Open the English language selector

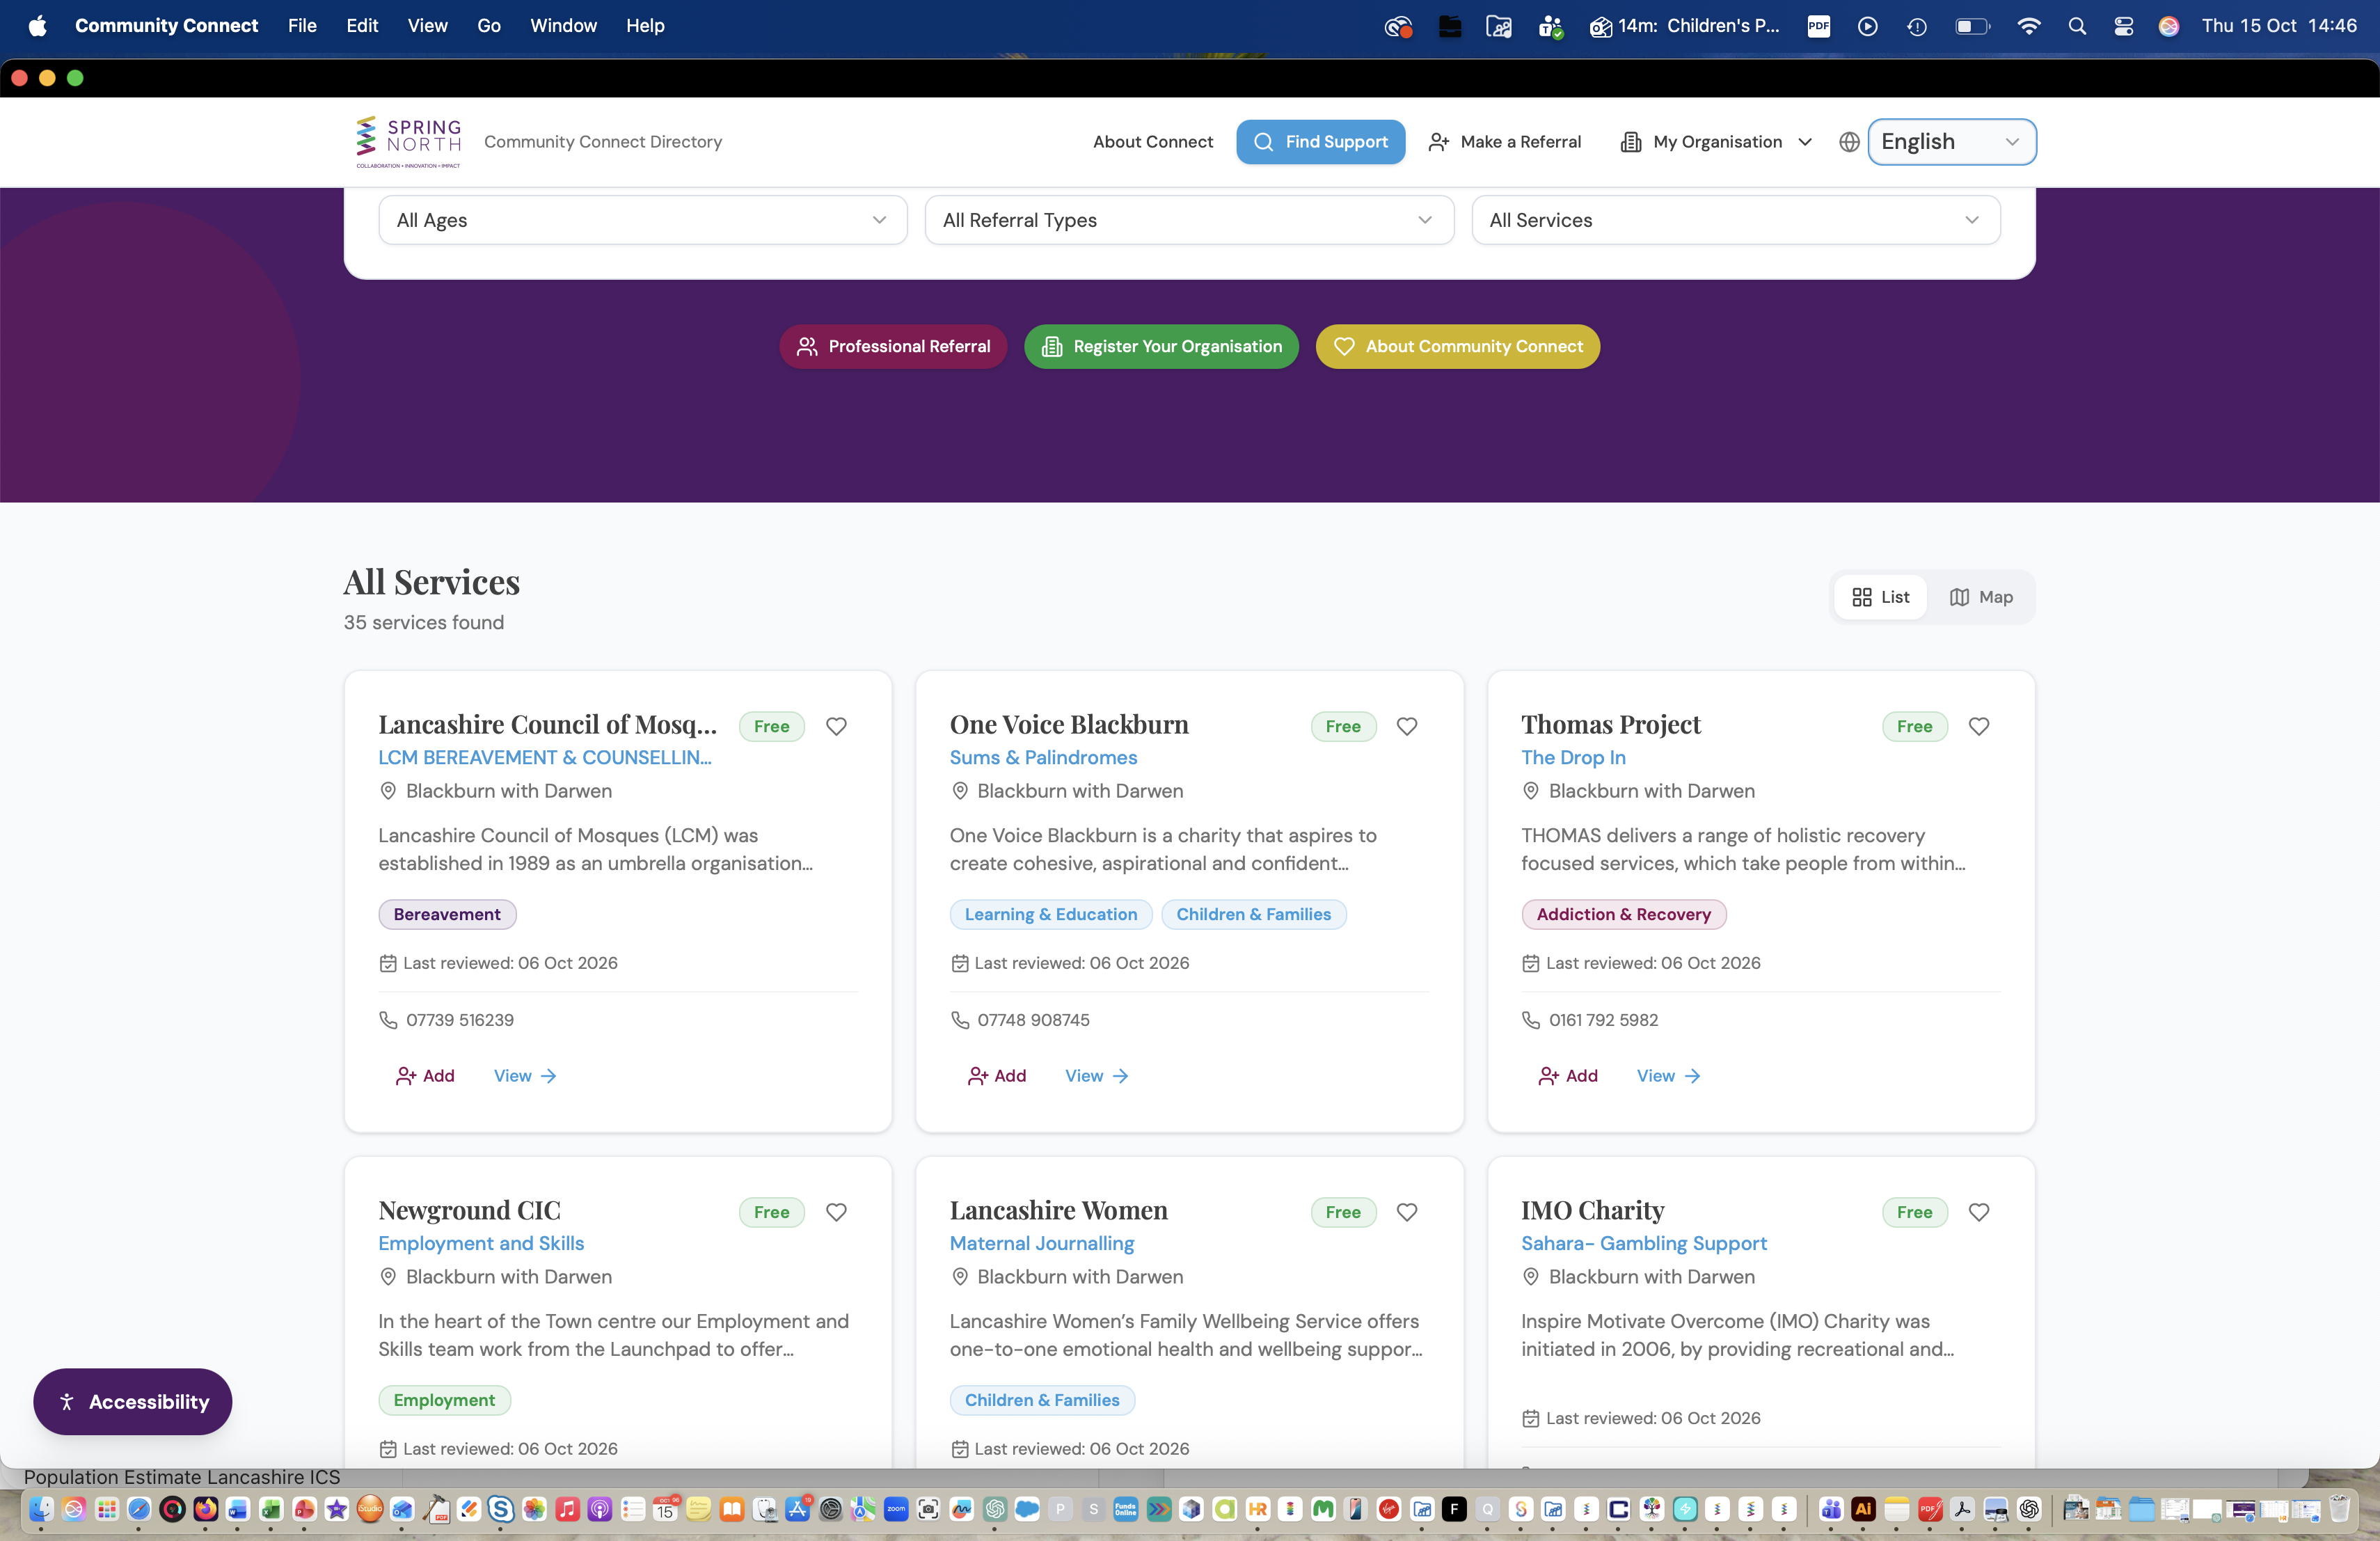tap(1951, 142)
